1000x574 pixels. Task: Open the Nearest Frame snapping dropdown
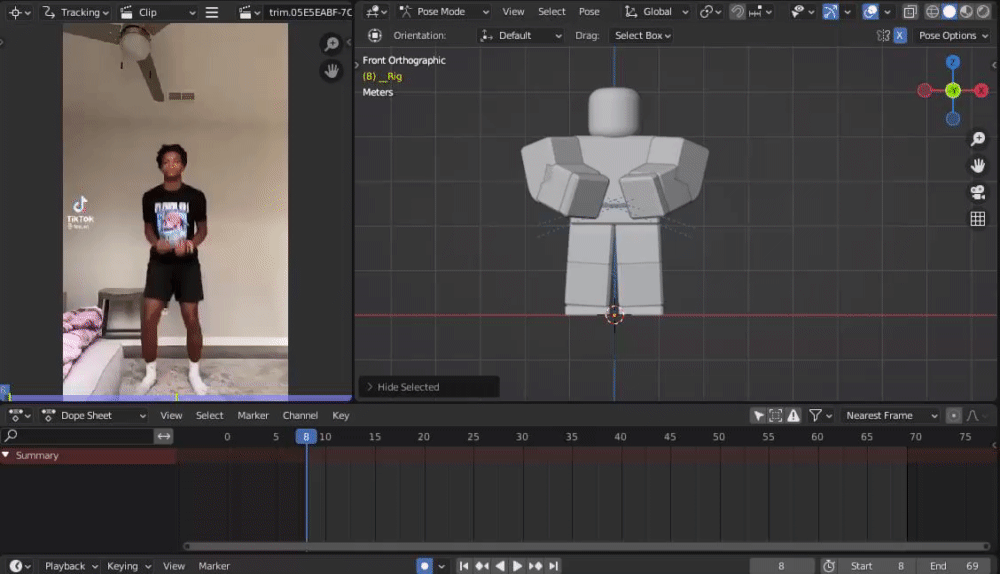tap(891, 415)
